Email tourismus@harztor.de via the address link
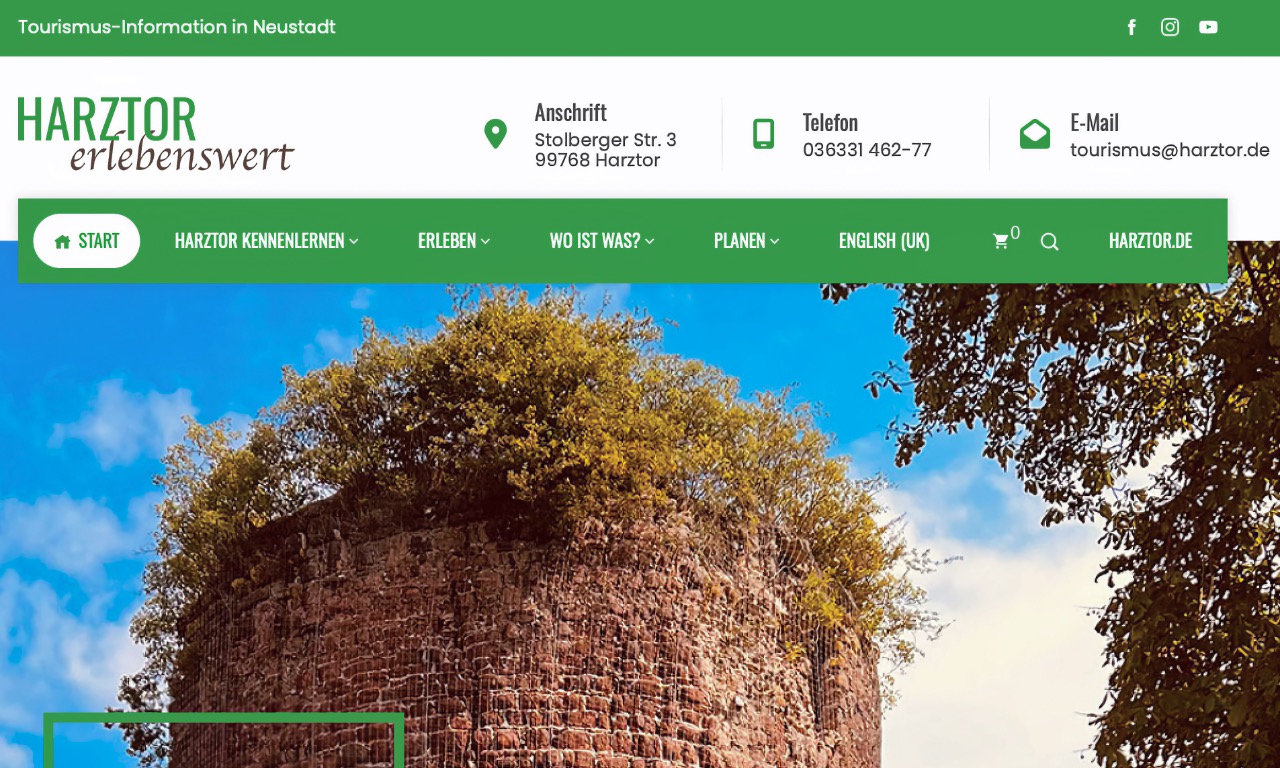Image resolution: width=1280 pixels, height=768 pixels. [x=1168, y=150]
